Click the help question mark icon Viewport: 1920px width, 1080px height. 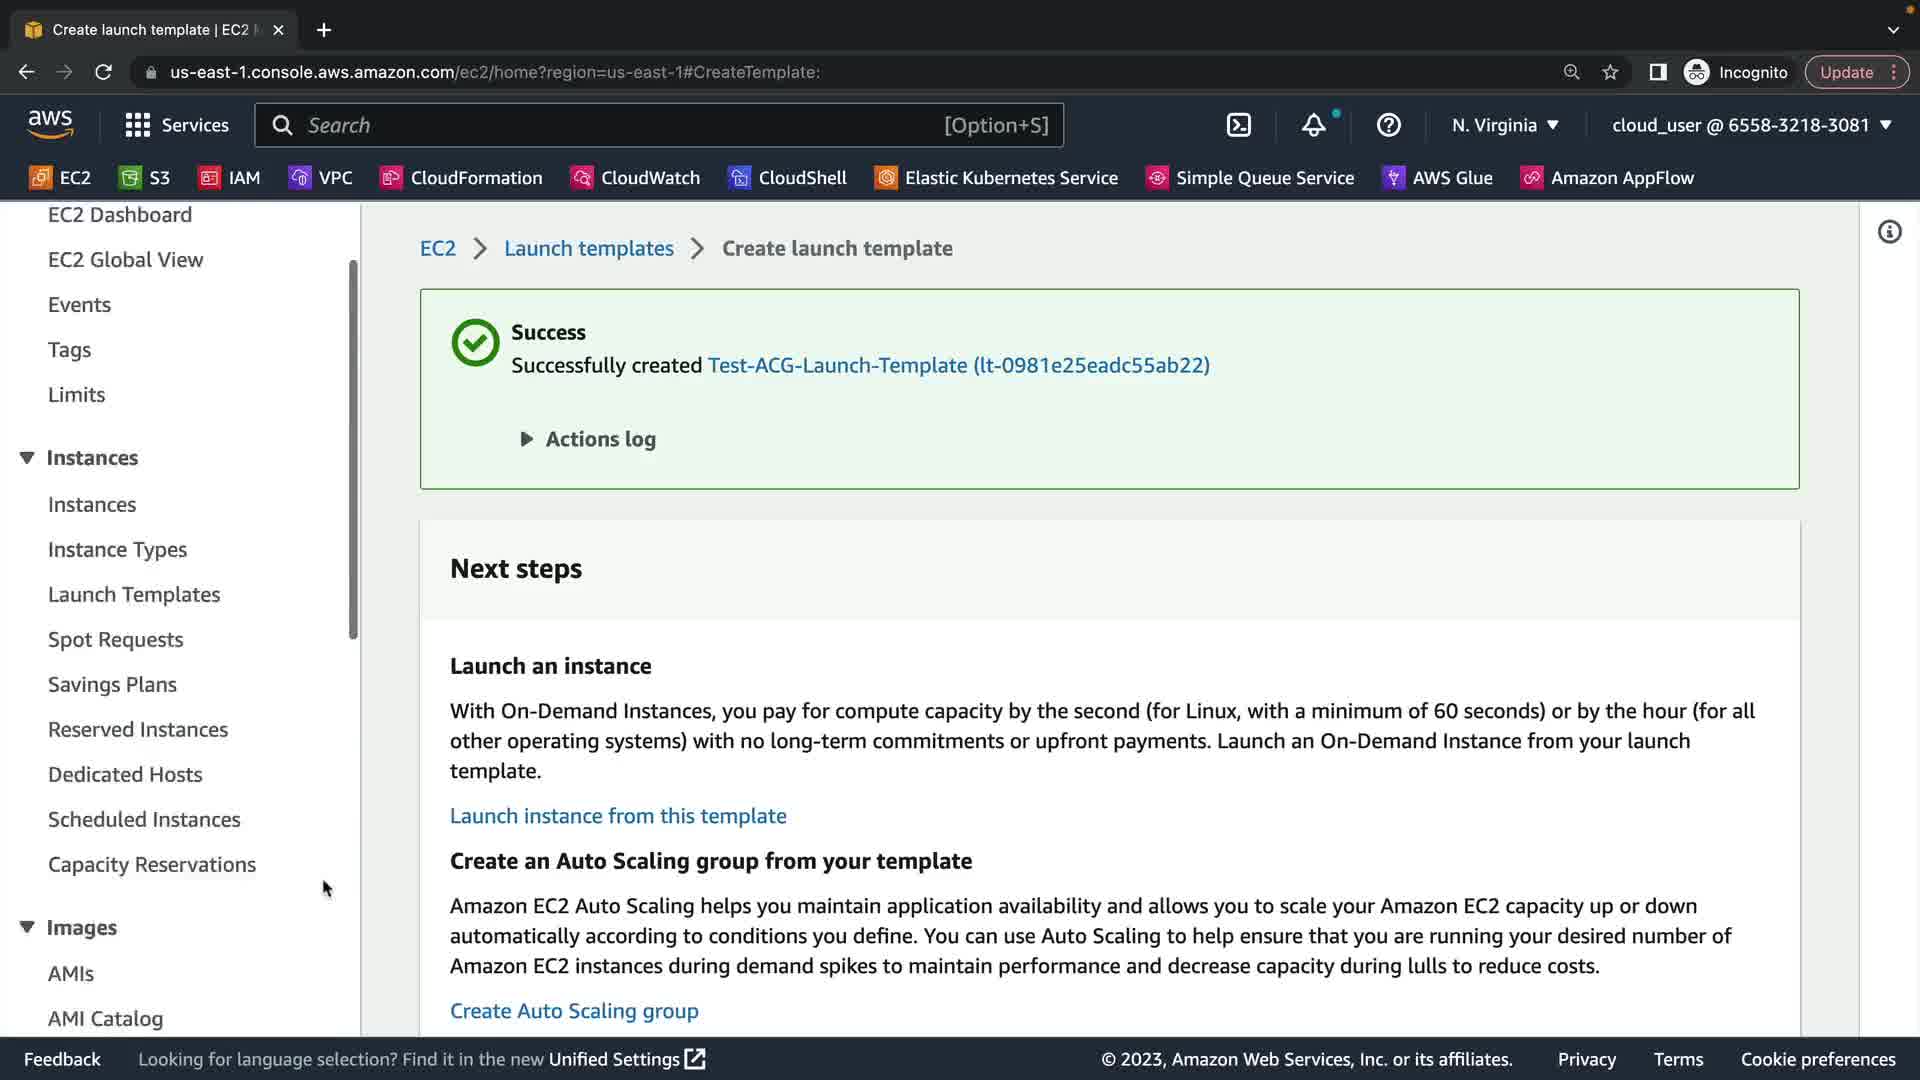click(x=1388, y=125)
